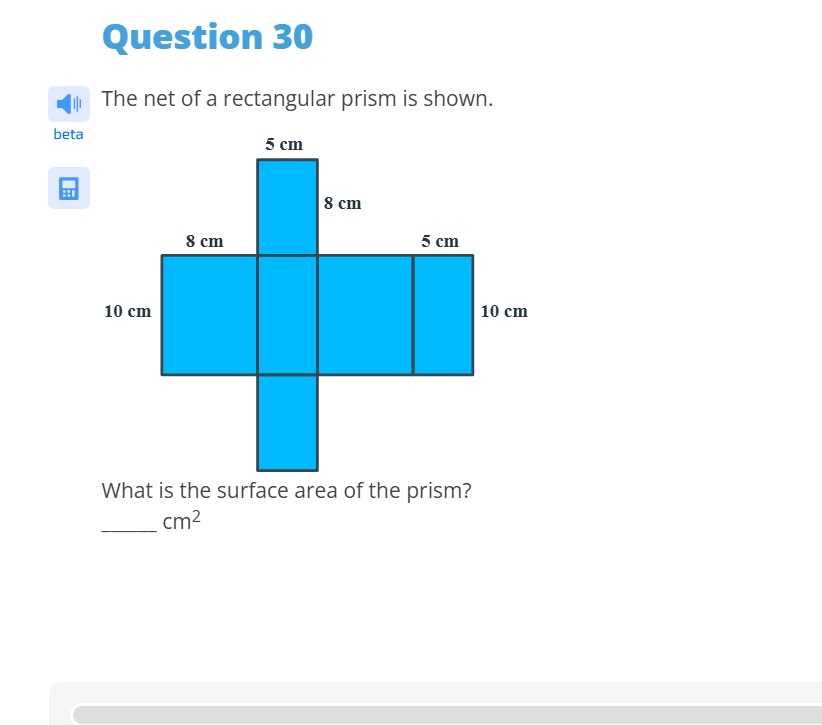Click the 8 cm label above left face

pos(204,241)
